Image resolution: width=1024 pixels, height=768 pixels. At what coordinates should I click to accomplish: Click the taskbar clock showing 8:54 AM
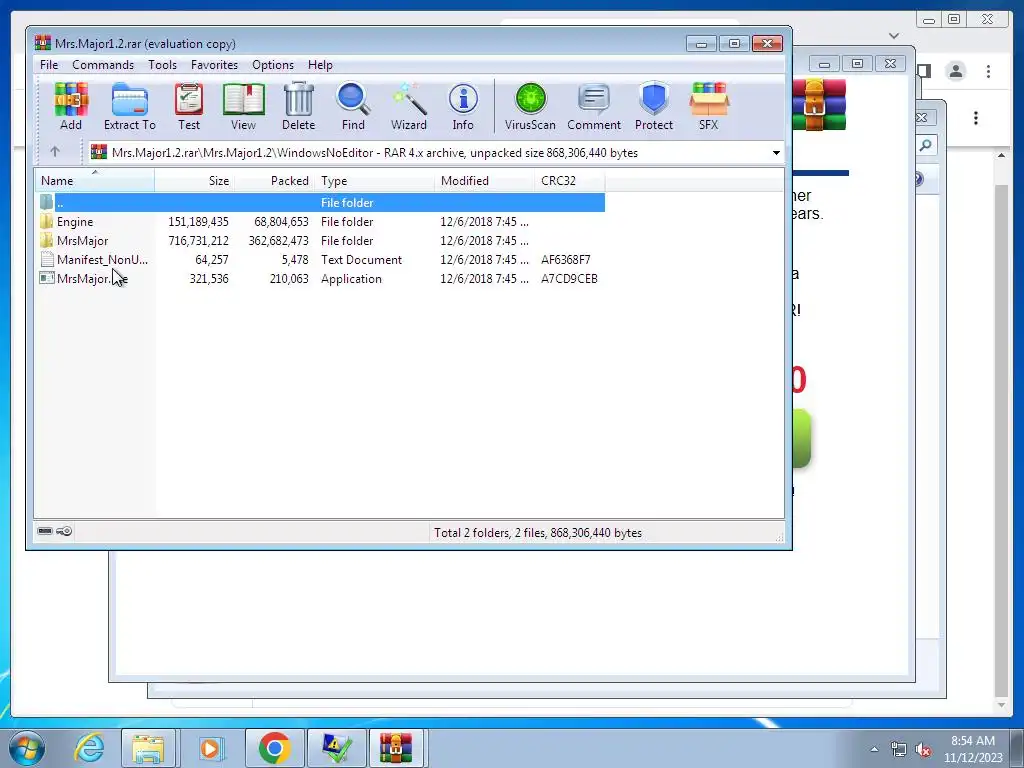point(972,749)
